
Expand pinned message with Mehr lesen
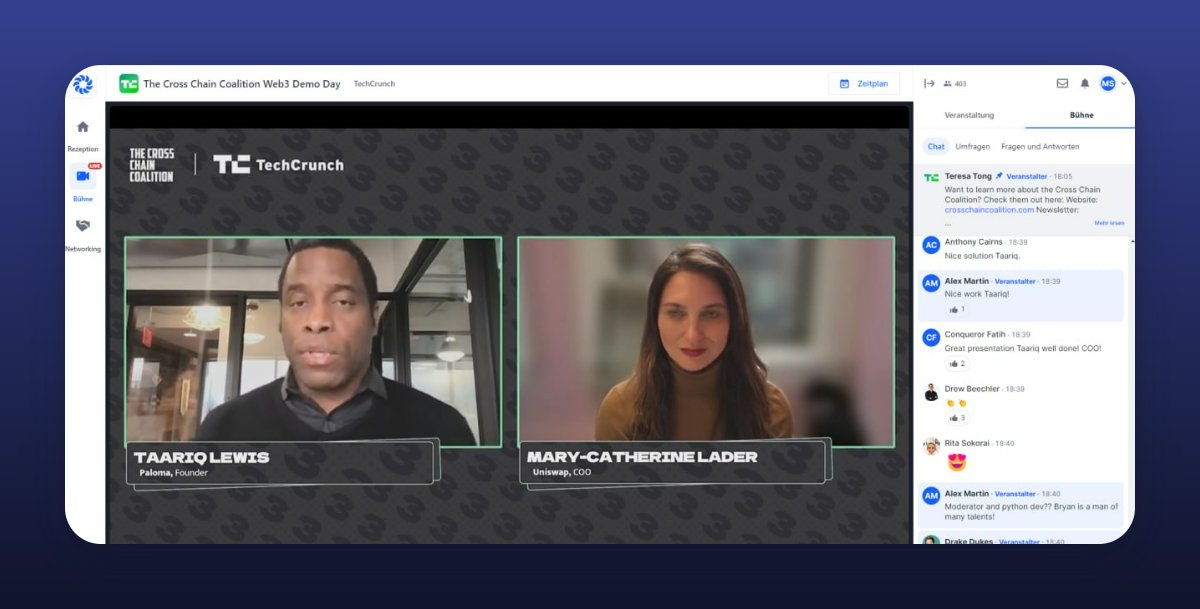click(1109, 223)
